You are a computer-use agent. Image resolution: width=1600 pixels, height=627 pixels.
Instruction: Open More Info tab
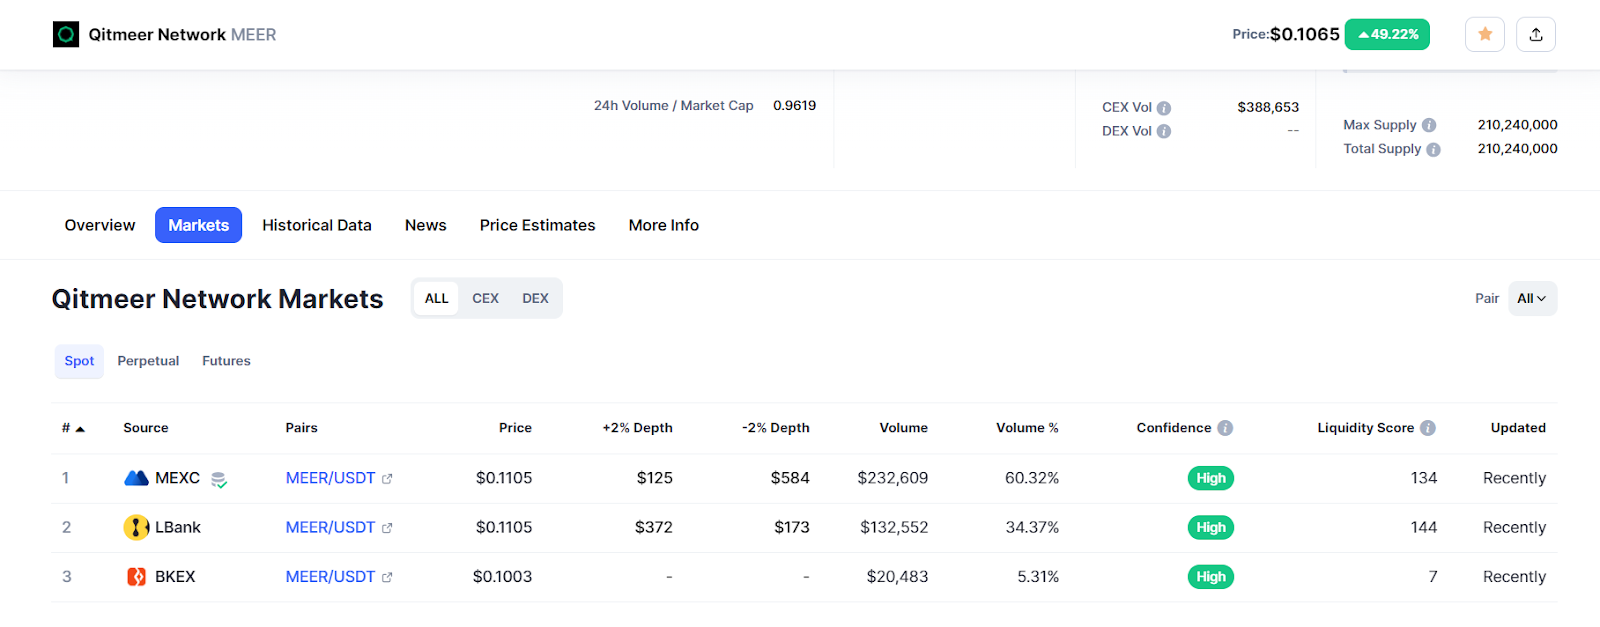click(x=664, y=225)
